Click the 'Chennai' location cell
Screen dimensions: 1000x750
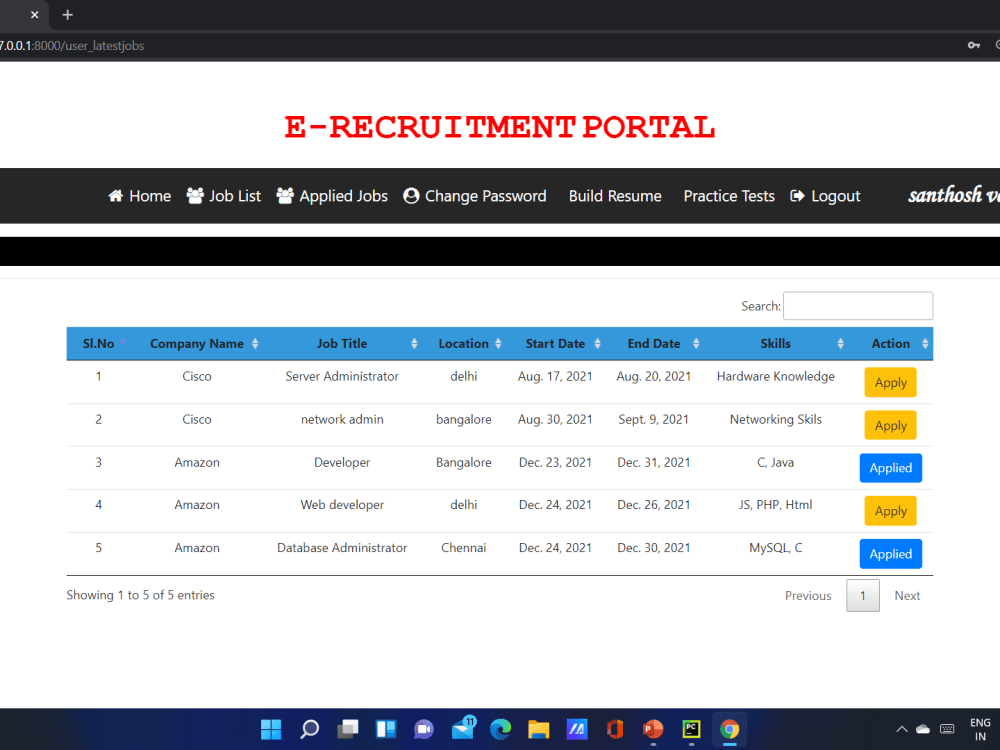click(x=464, y=548)
